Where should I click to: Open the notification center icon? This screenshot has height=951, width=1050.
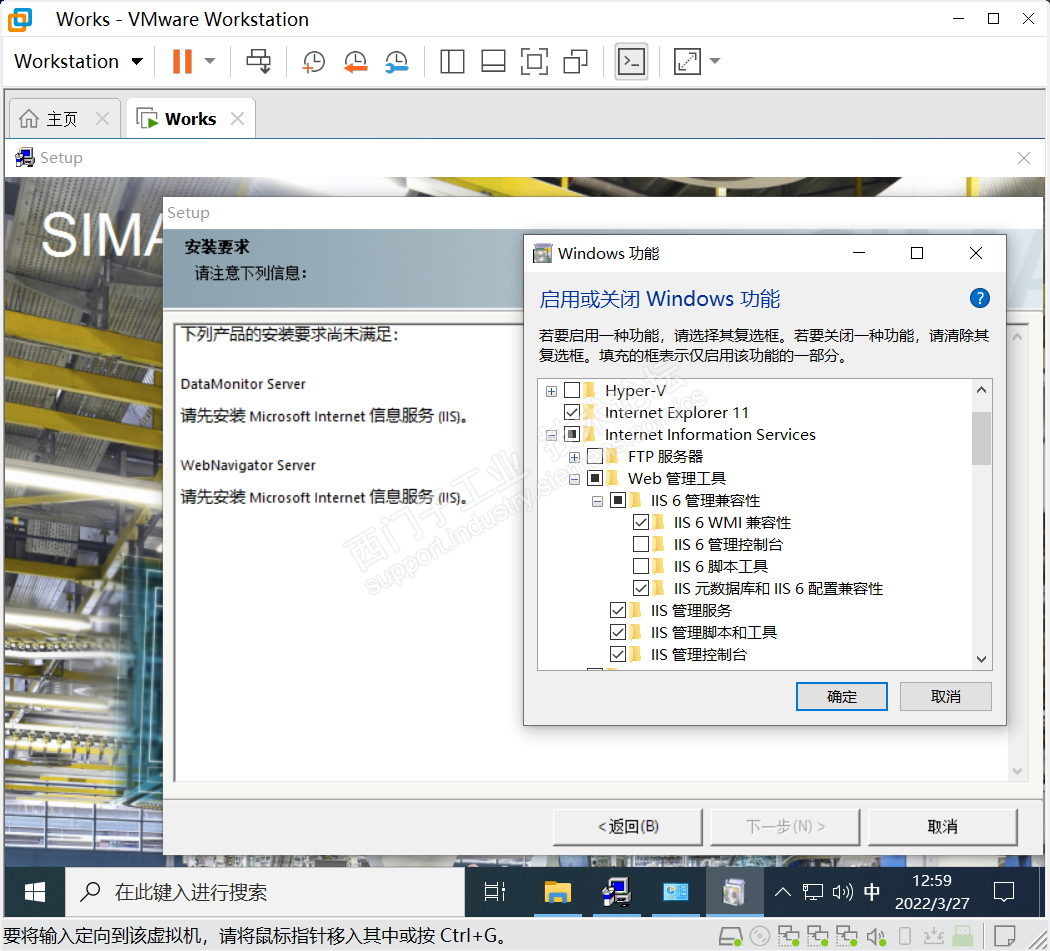(1004, 892)
